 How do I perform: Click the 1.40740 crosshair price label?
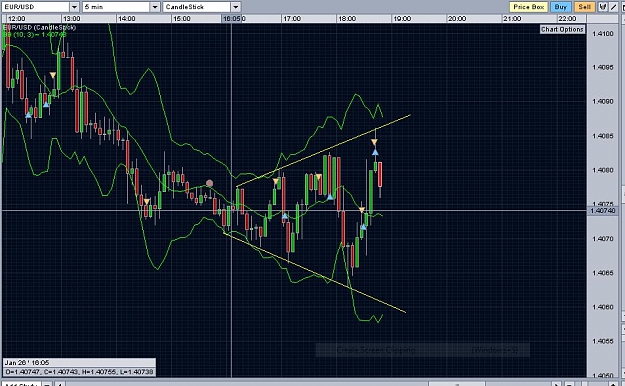coord(603,211)
